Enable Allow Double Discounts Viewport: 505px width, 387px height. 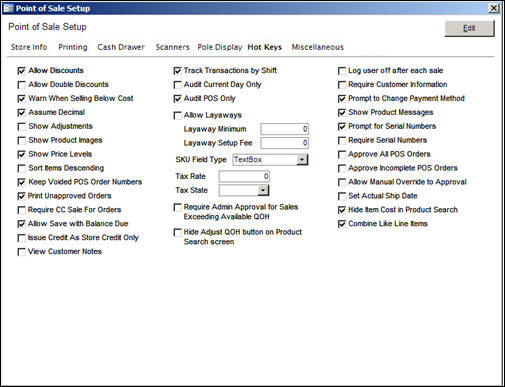22,85
